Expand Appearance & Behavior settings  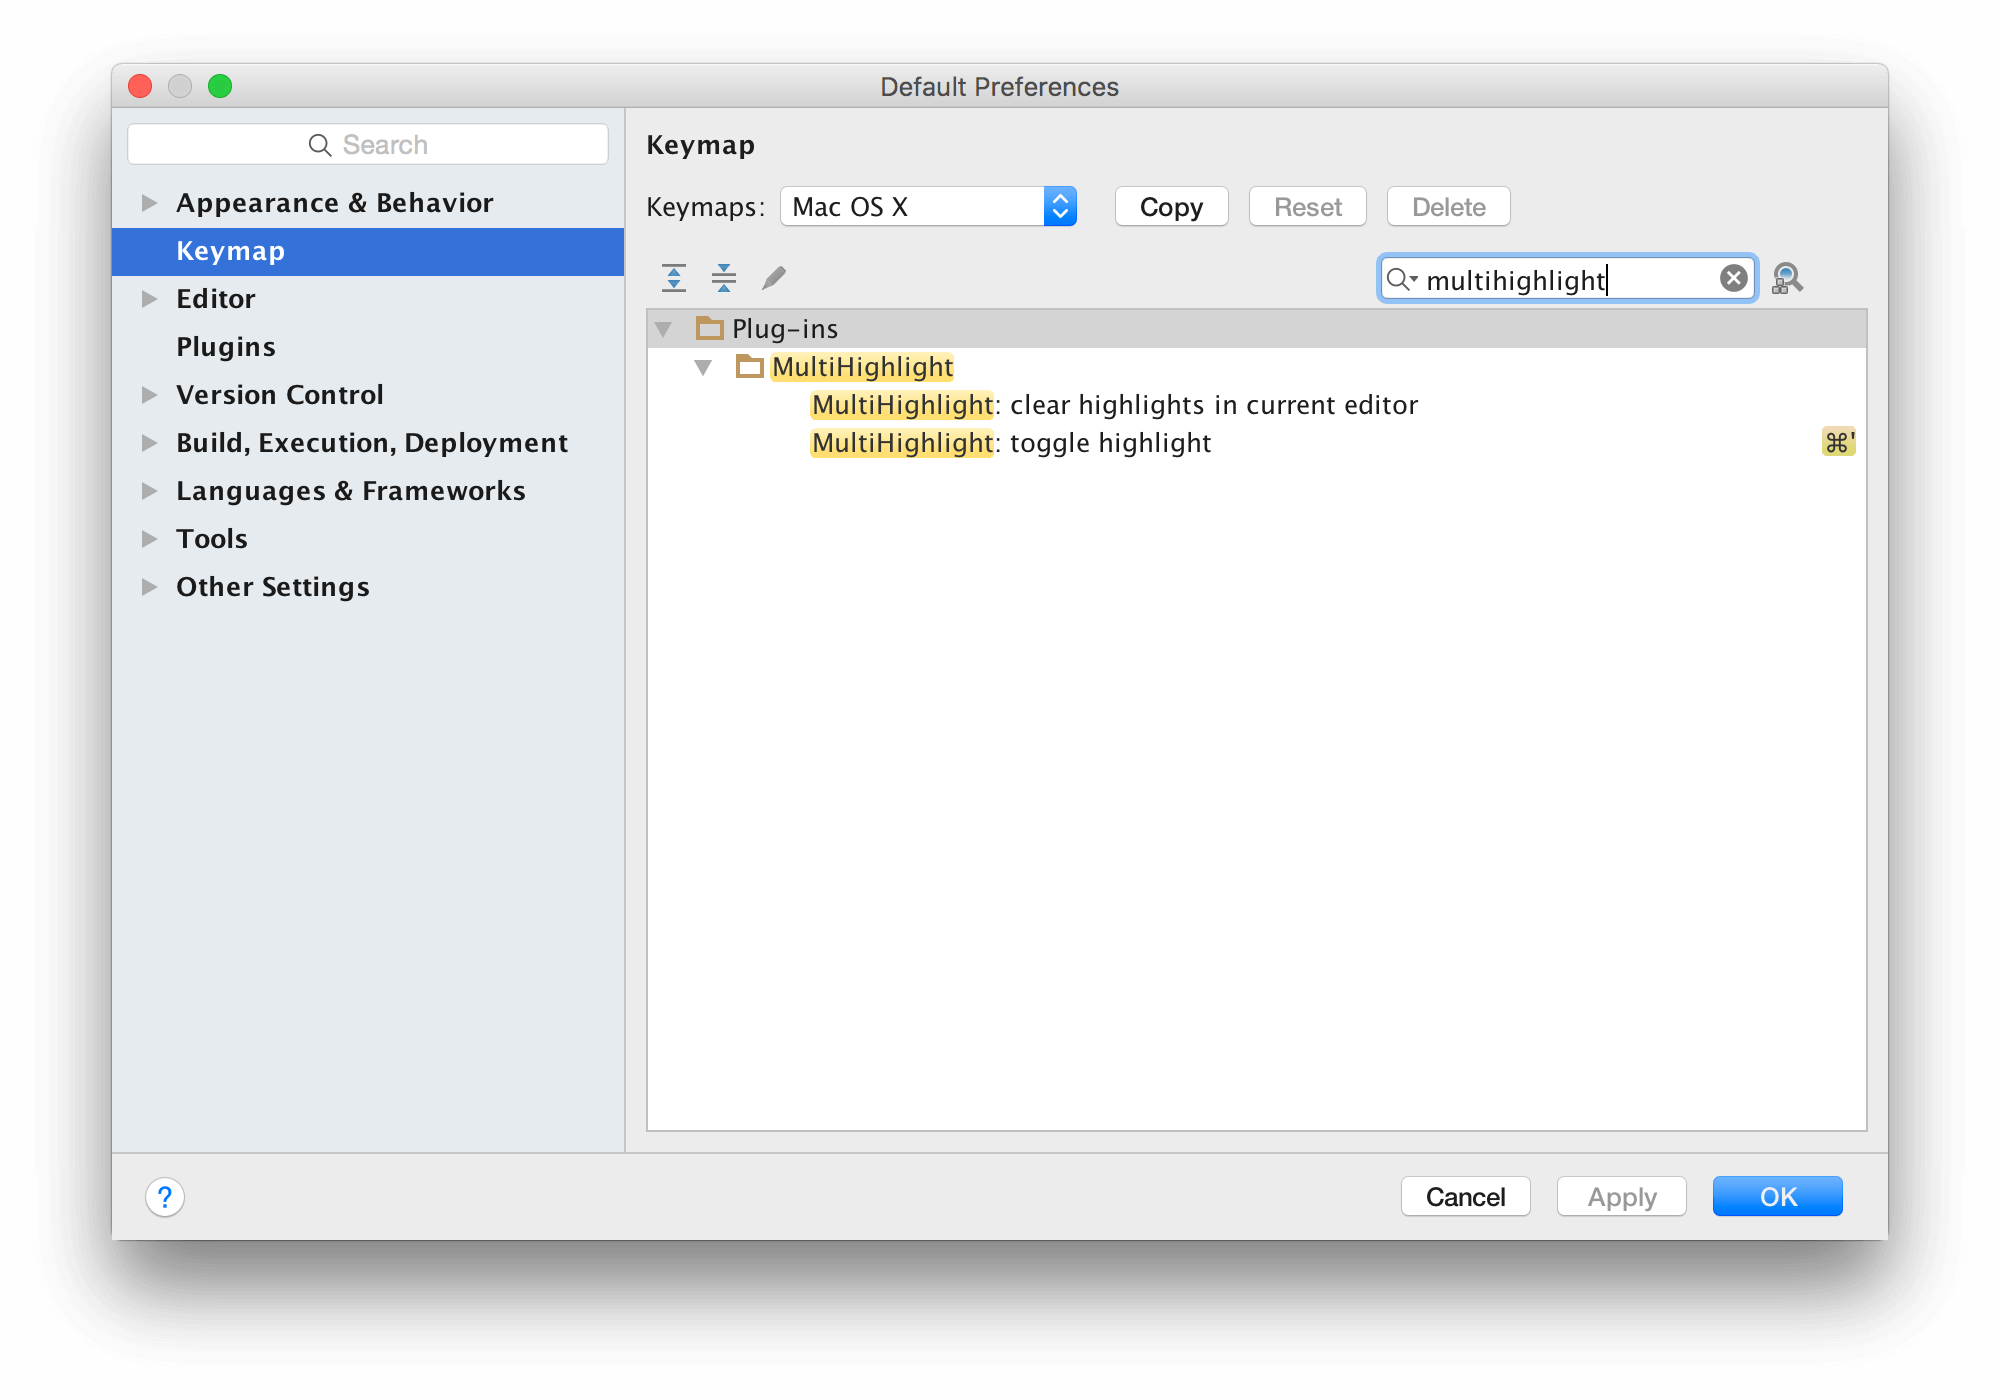tap(150, 203)
